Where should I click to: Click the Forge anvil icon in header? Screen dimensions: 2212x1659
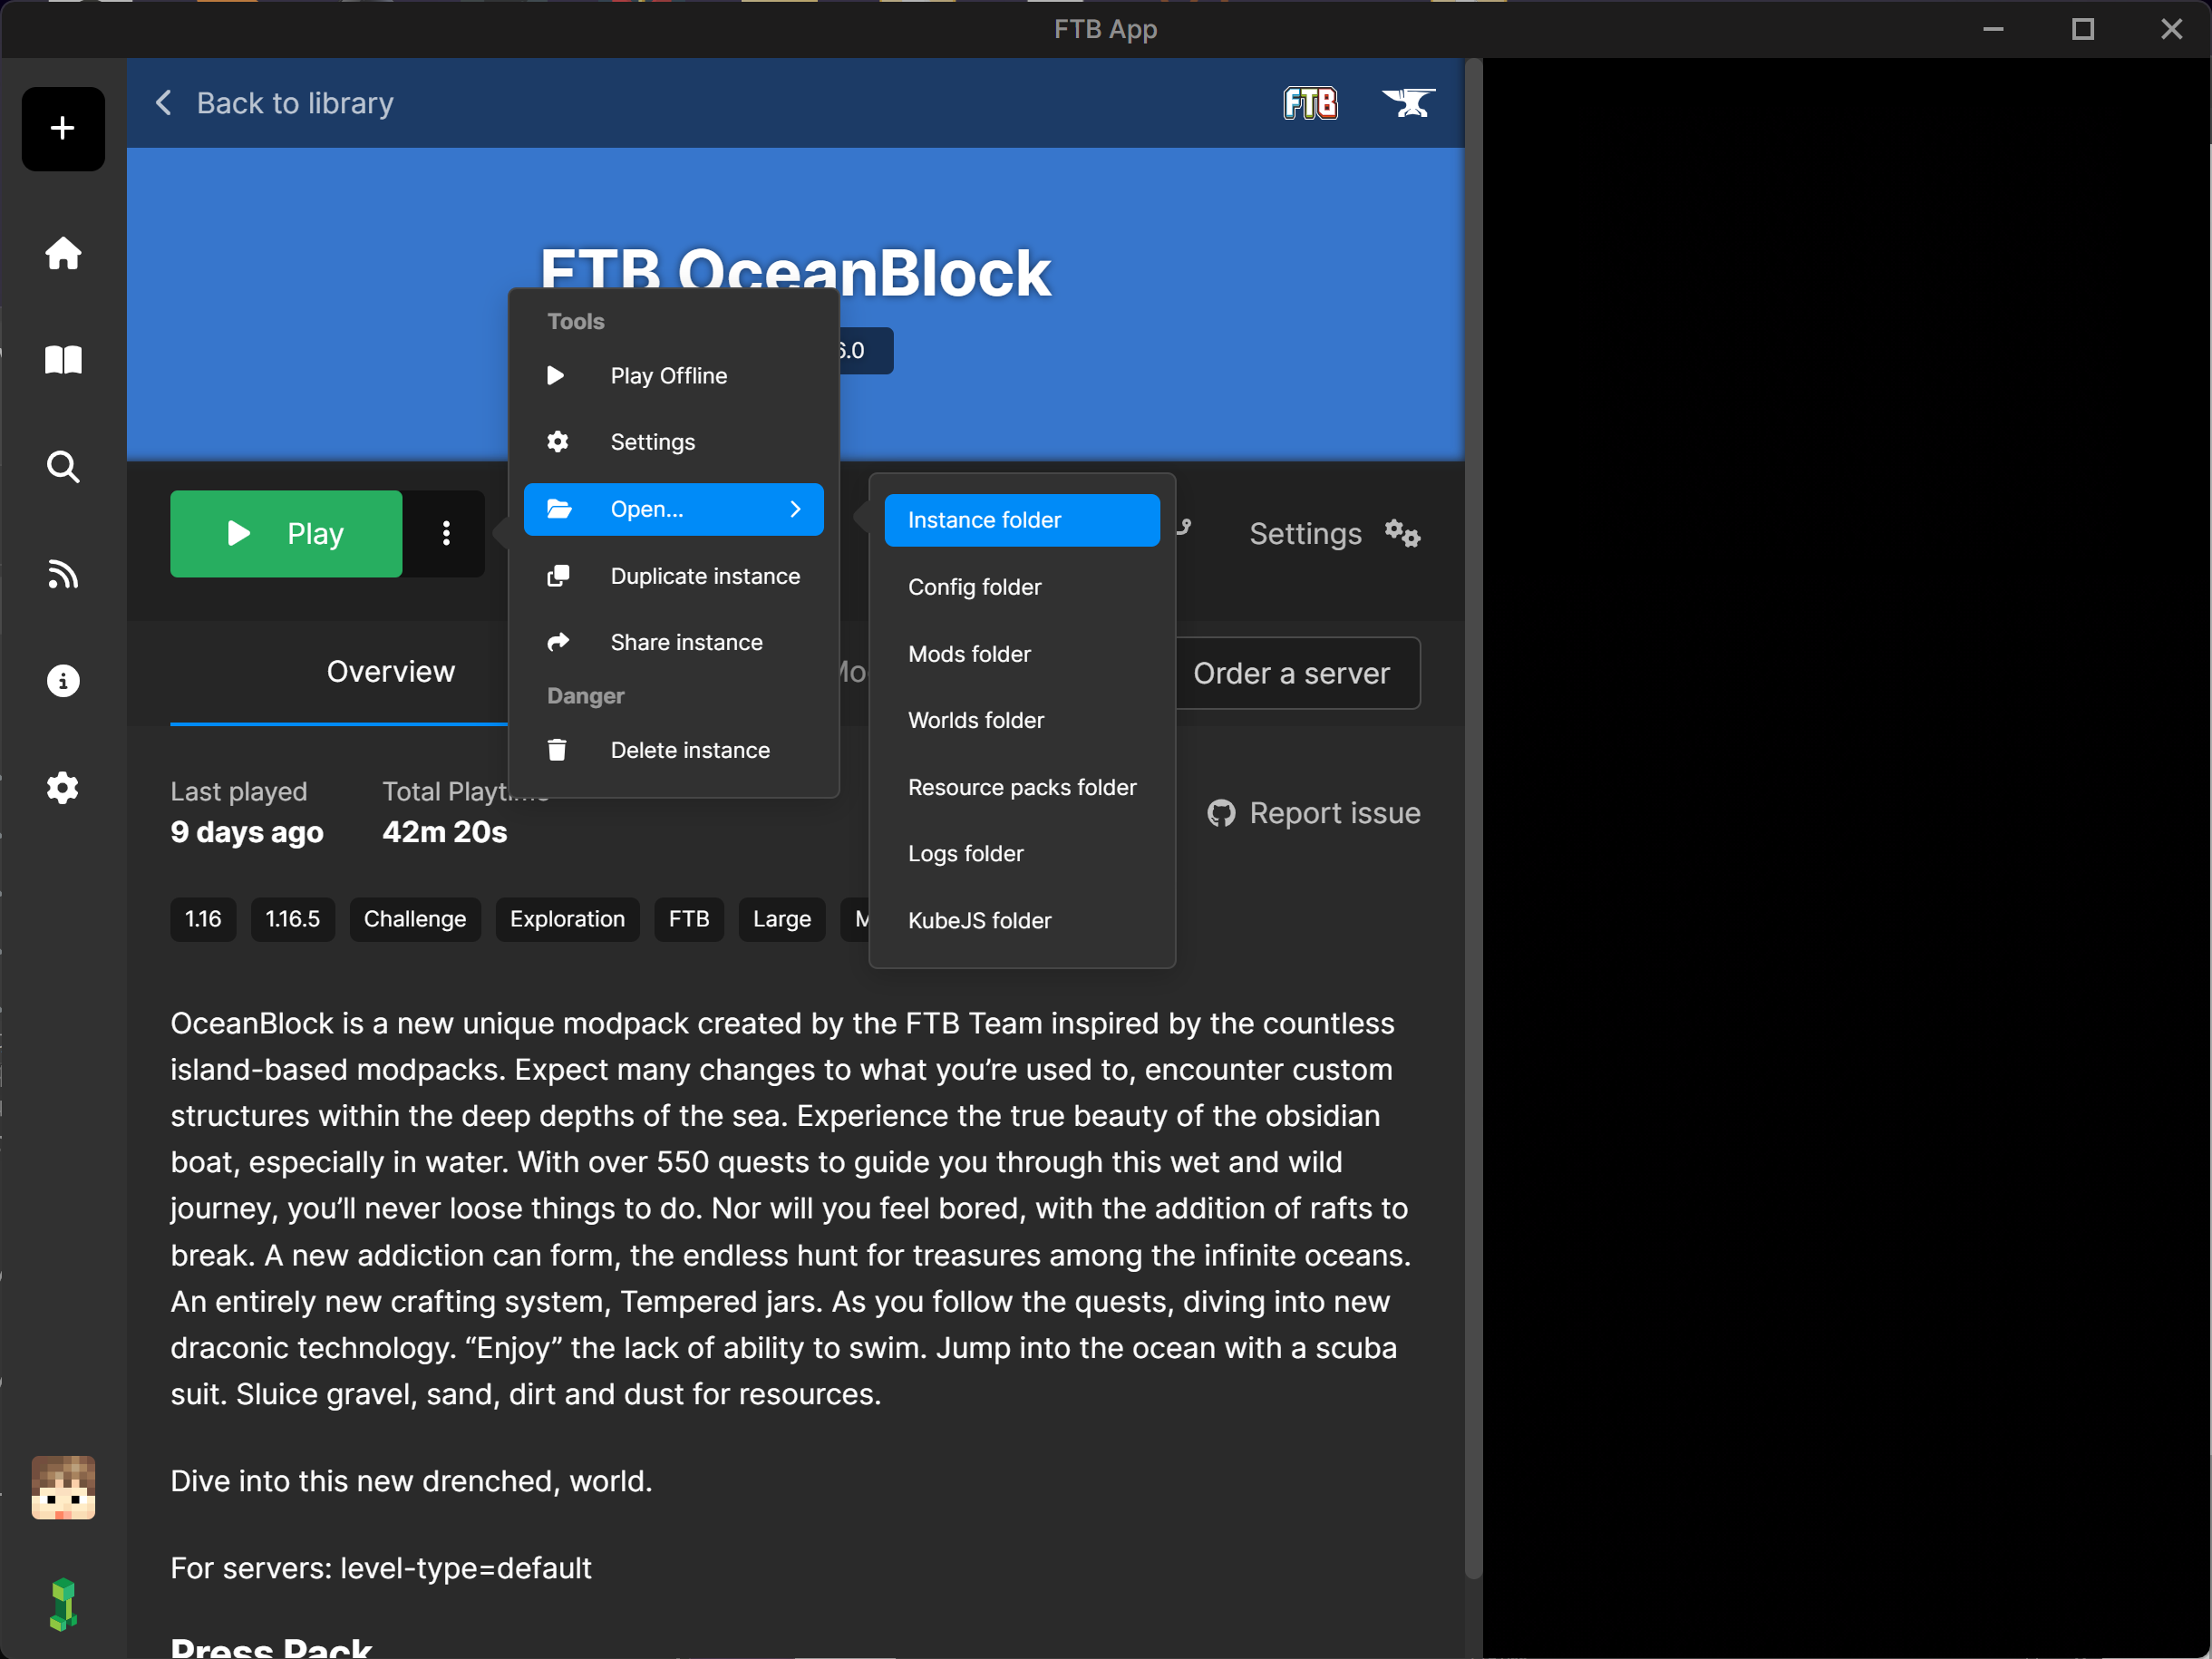coord(1408,103)
